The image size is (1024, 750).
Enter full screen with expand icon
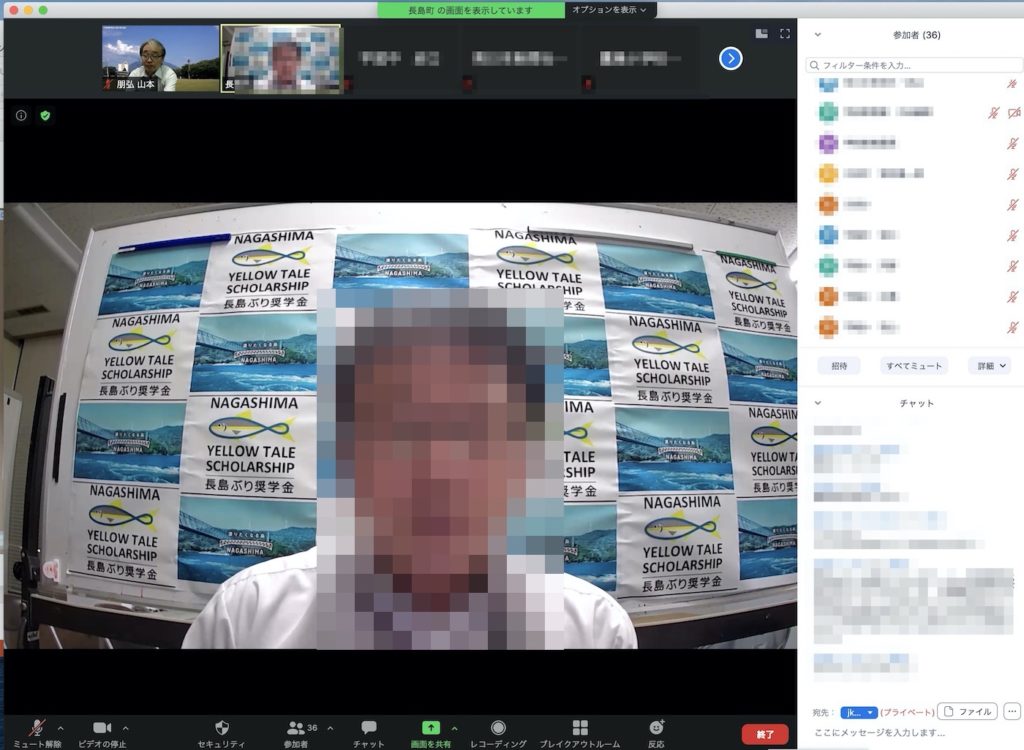[785, 33]
